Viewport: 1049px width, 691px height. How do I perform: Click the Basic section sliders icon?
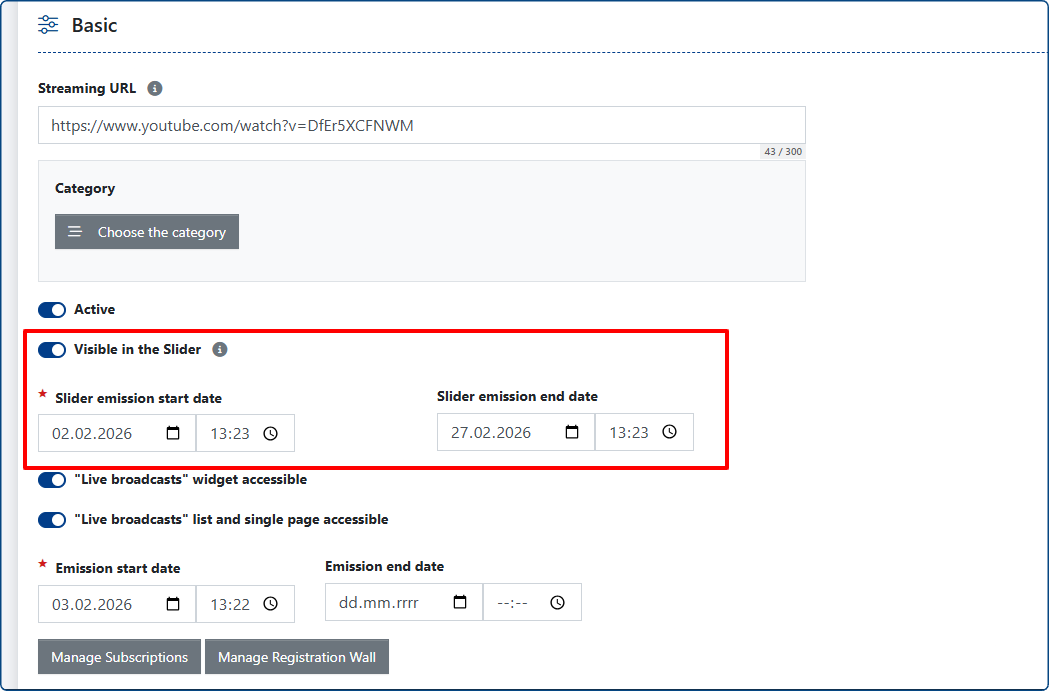[48, 25]
